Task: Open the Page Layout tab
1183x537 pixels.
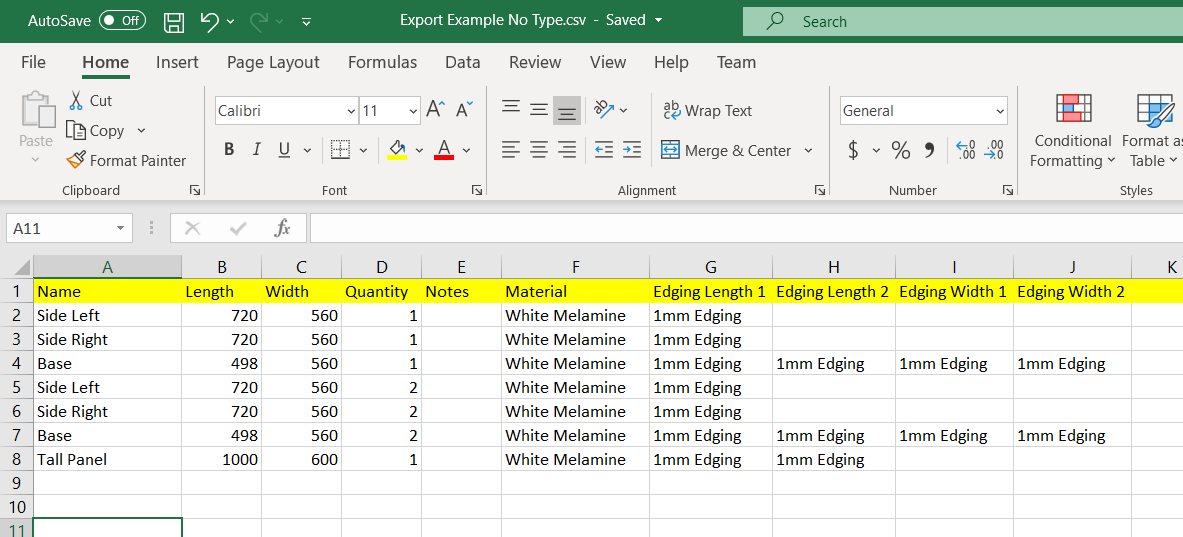Action: [273, 62]
